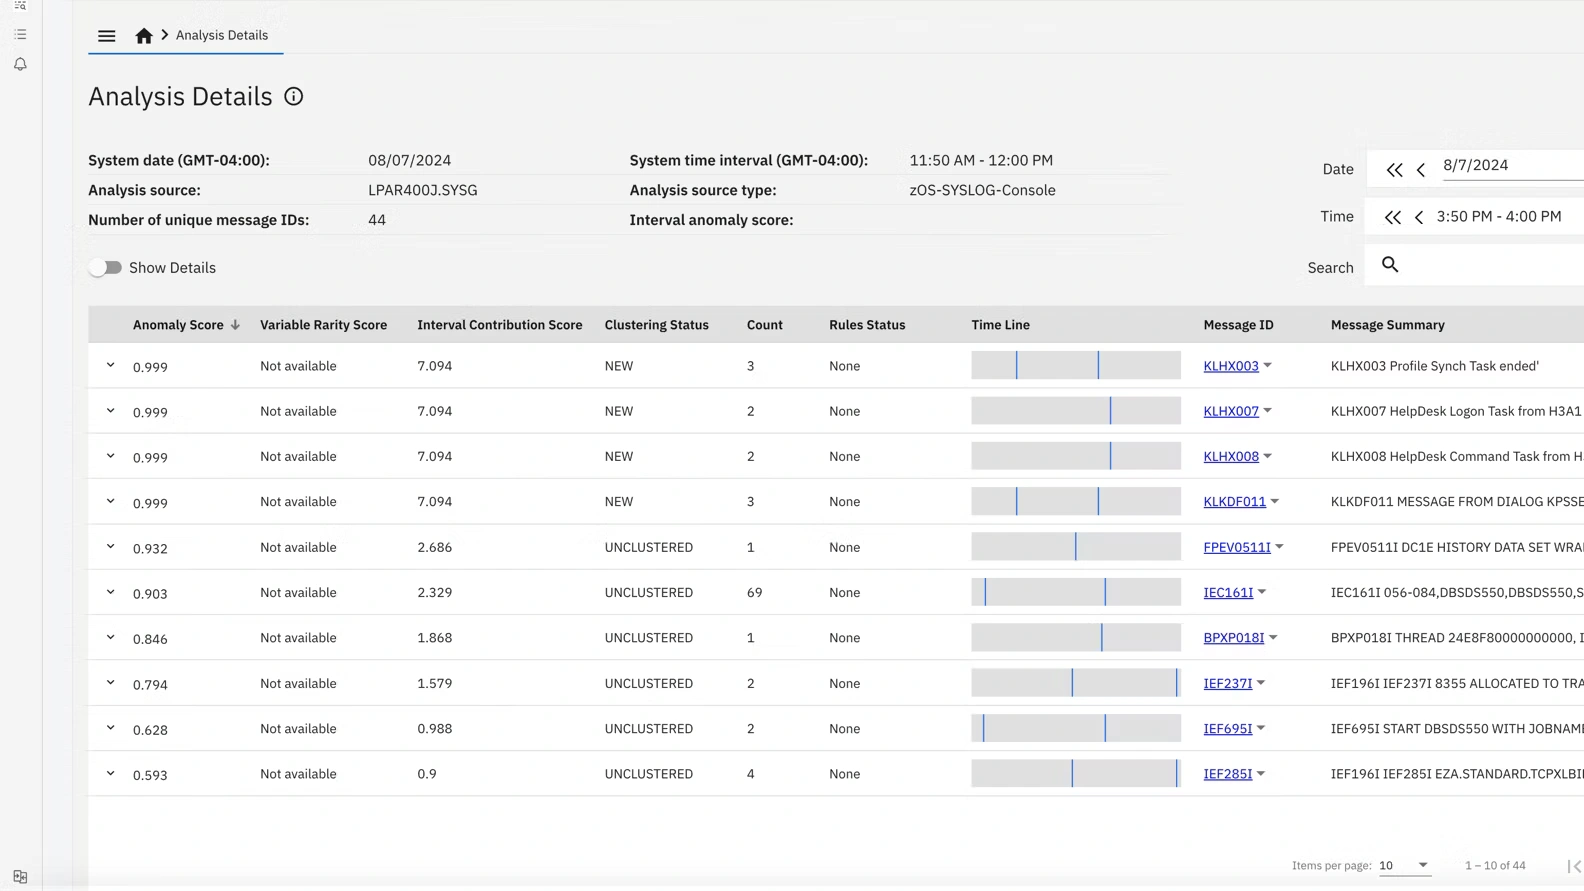This screenshot has height=891, width=1584.
Task: Open the hamburger navigation menu
Action: 106,36
